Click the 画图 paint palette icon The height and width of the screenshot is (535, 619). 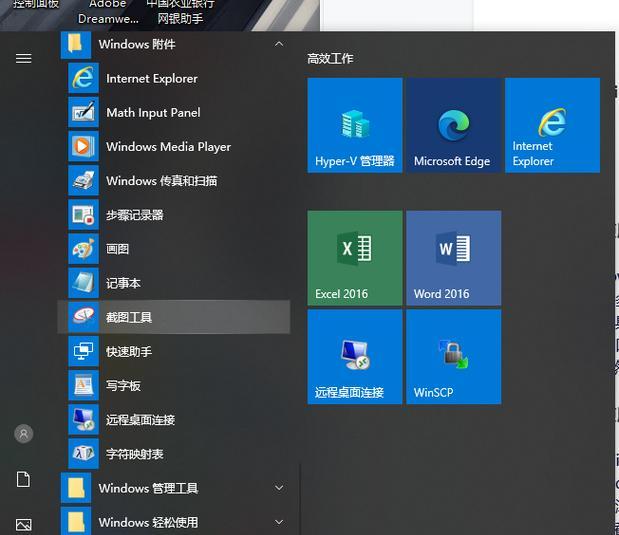coord(83,249)
